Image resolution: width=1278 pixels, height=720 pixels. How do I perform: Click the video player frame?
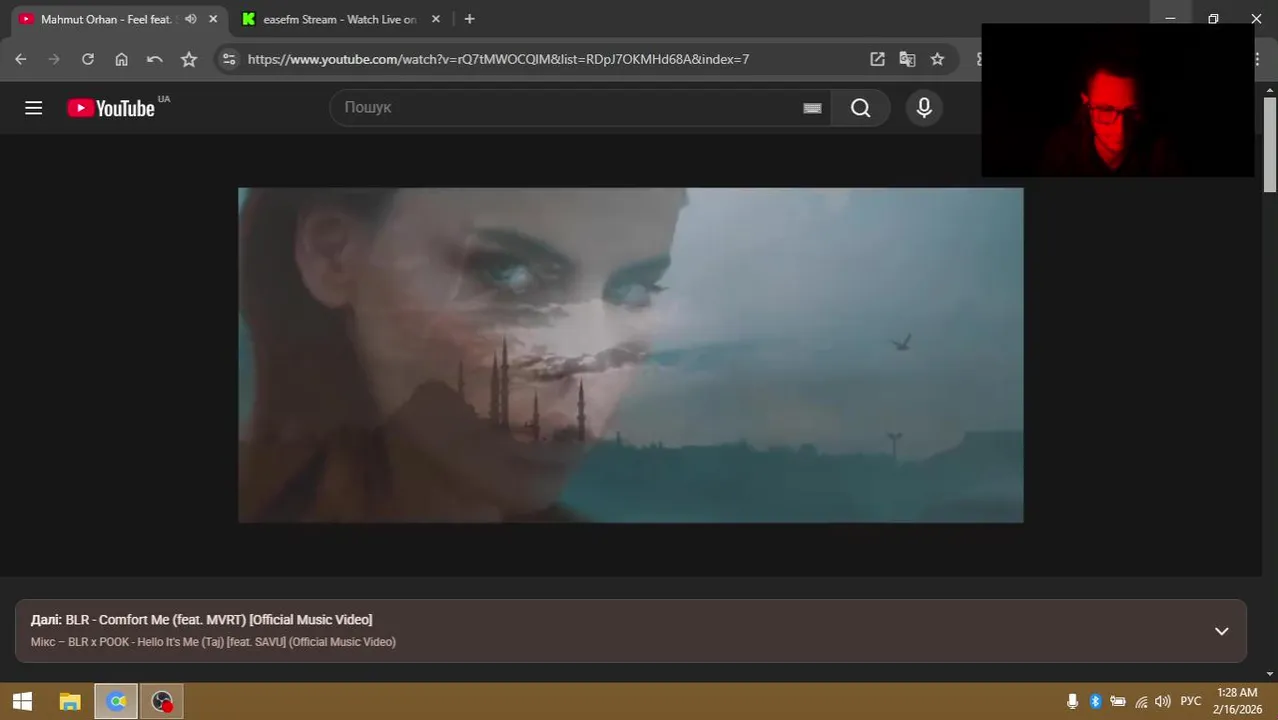tap(630, 355)
